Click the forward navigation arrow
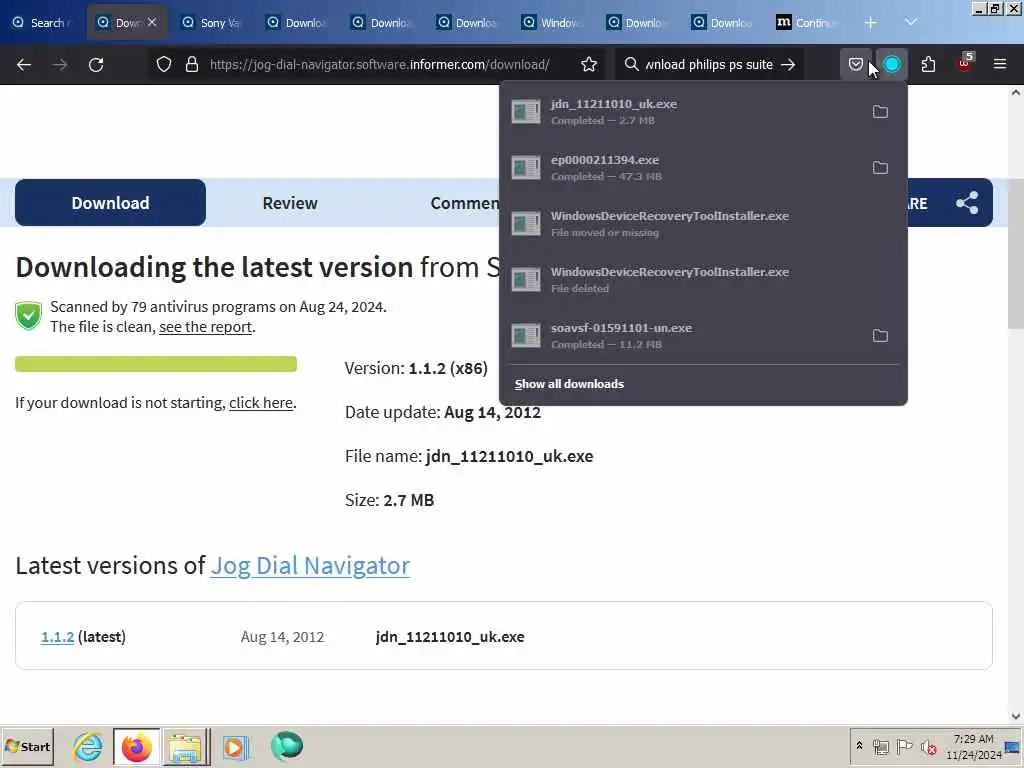 pyautogui.click(x=59, y=65)
